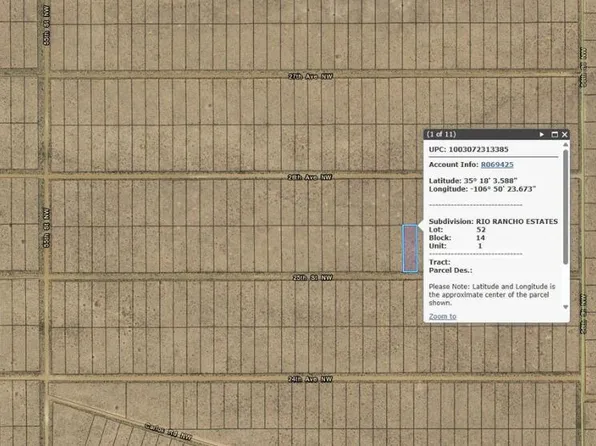Screen dimensions: 596x446
Task: Go to next feature in popup
Action: coord(542,135)
